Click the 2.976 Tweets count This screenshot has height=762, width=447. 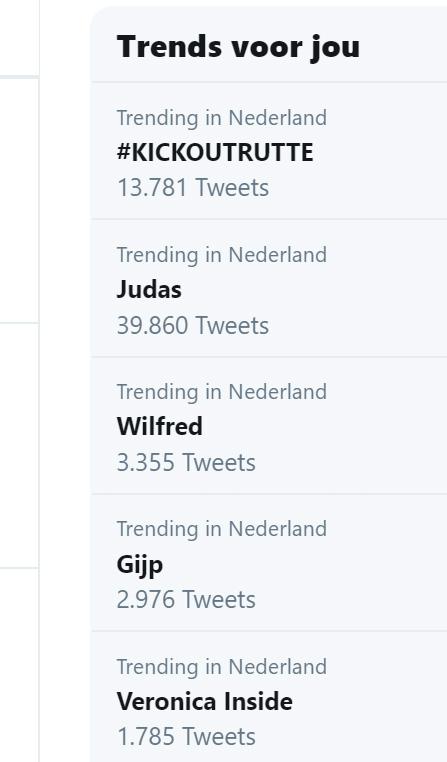click(186, 599)
